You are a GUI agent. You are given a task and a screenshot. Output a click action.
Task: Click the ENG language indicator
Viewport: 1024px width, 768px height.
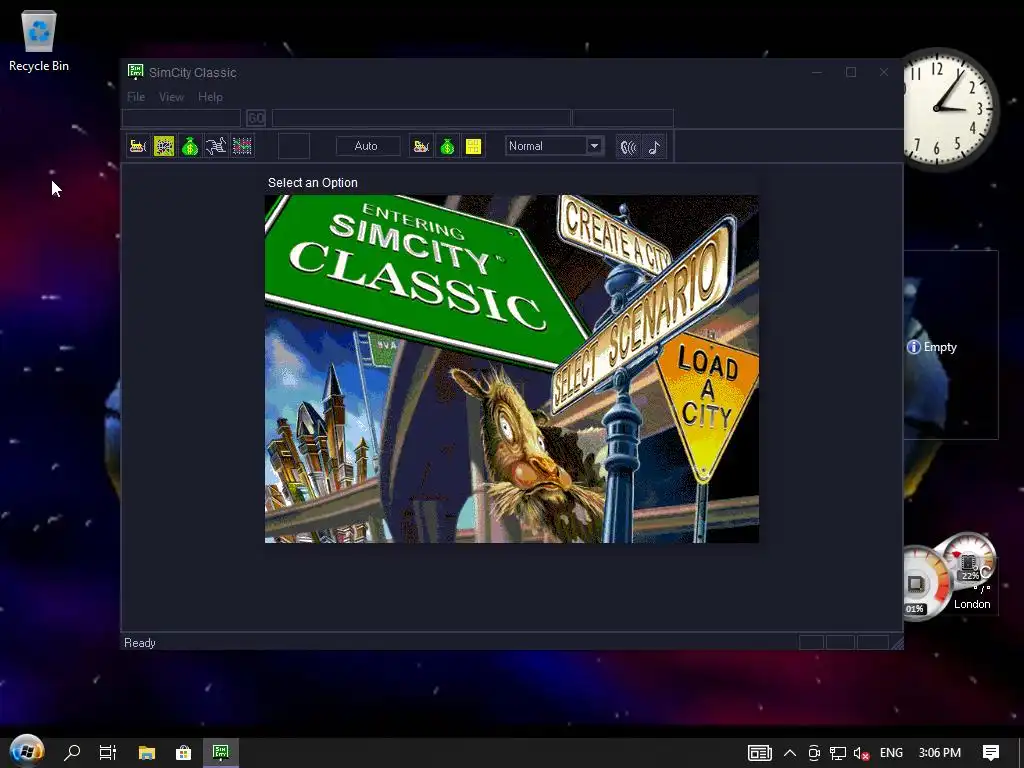click(891, 753)
